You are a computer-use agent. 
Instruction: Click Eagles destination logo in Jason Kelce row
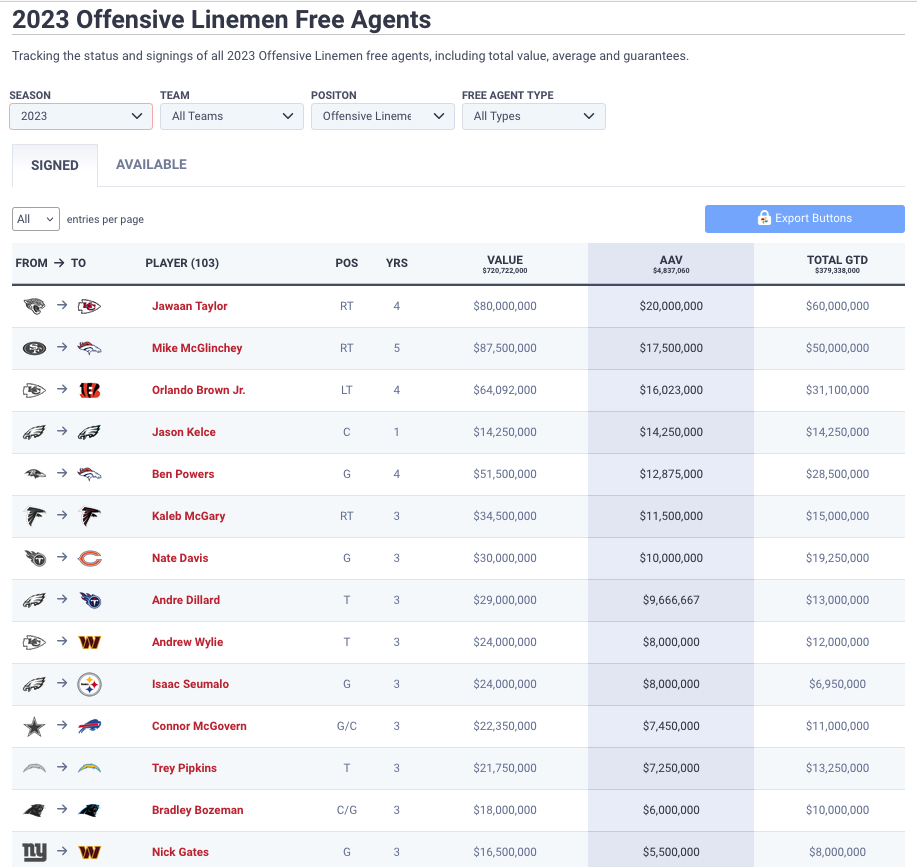click(89, 432)
